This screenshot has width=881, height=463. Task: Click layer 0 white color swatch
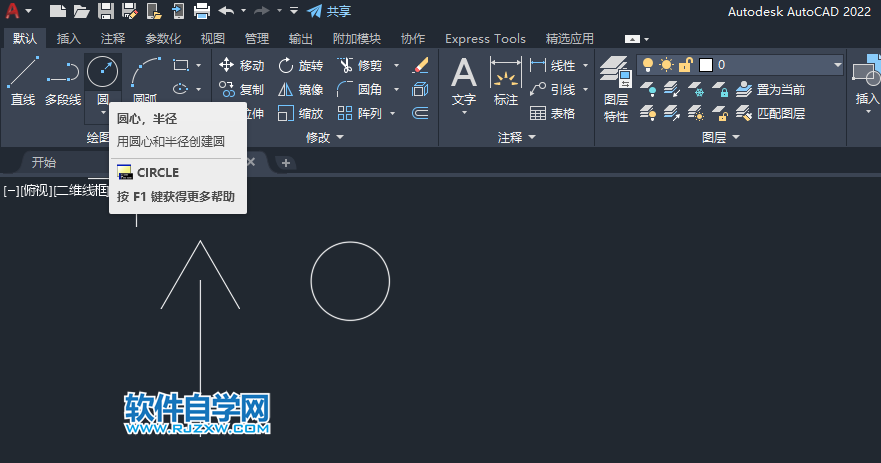706,65
